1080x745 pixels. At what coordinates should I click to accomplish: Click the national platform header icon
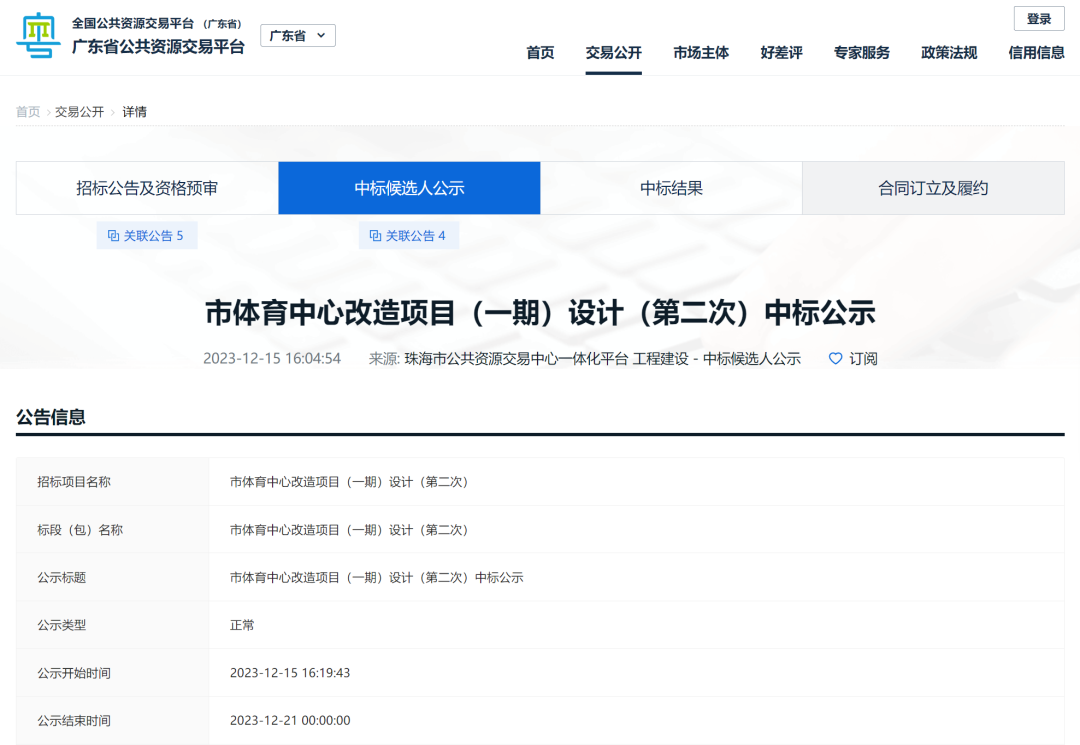[x=36, y=34]
